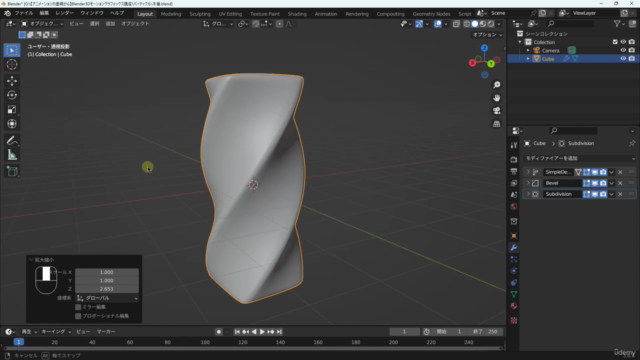Select the Cursor tool
Viewport: 640px width, 360px height.
12,64
